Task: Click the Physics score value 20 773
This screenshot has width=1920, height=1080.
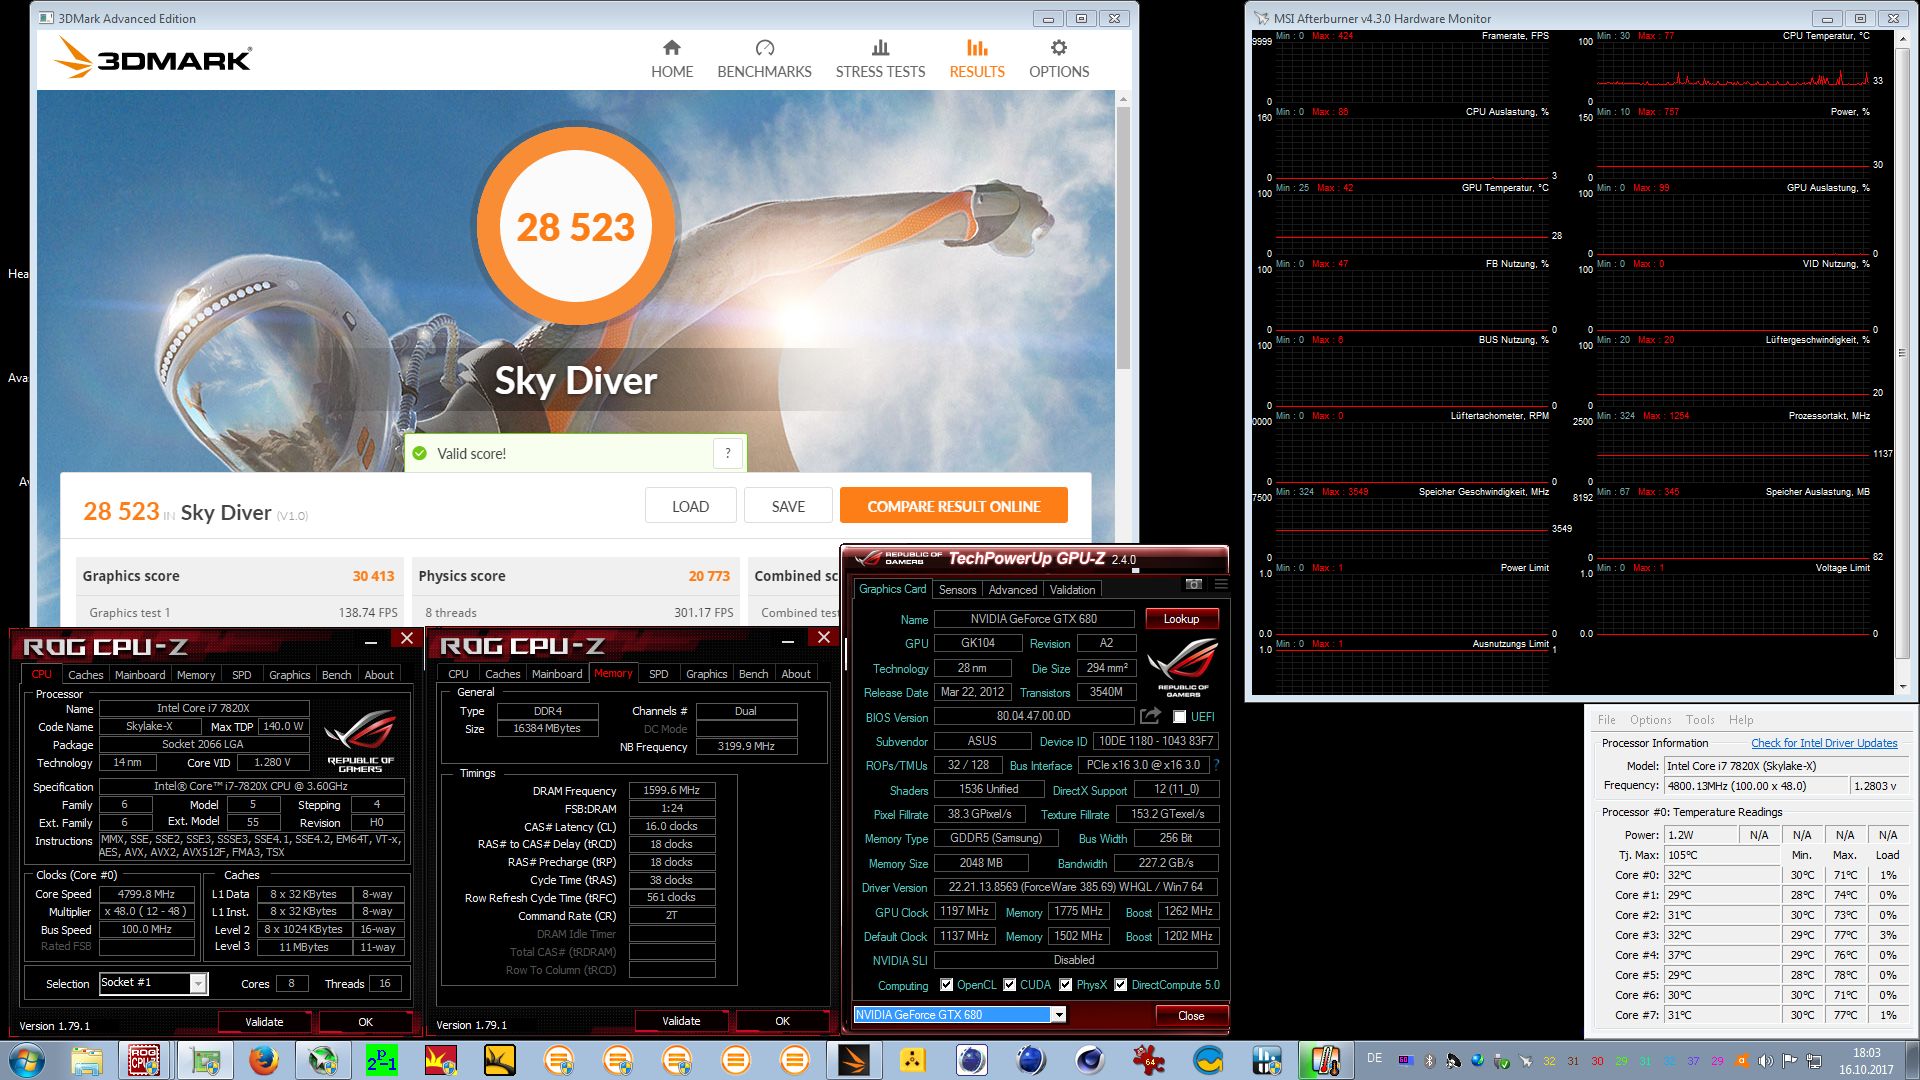Action: 709,576
